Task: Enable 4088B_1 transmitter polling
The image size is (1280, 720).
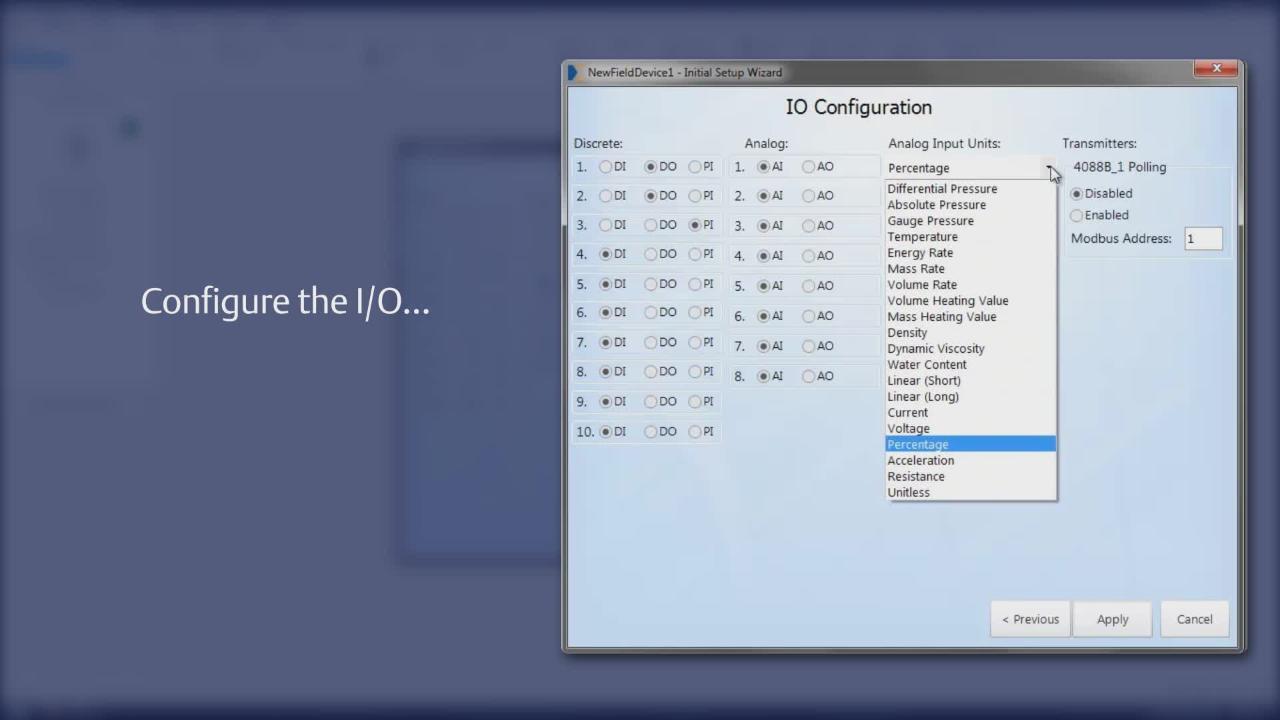Action: pos(1077,215)
